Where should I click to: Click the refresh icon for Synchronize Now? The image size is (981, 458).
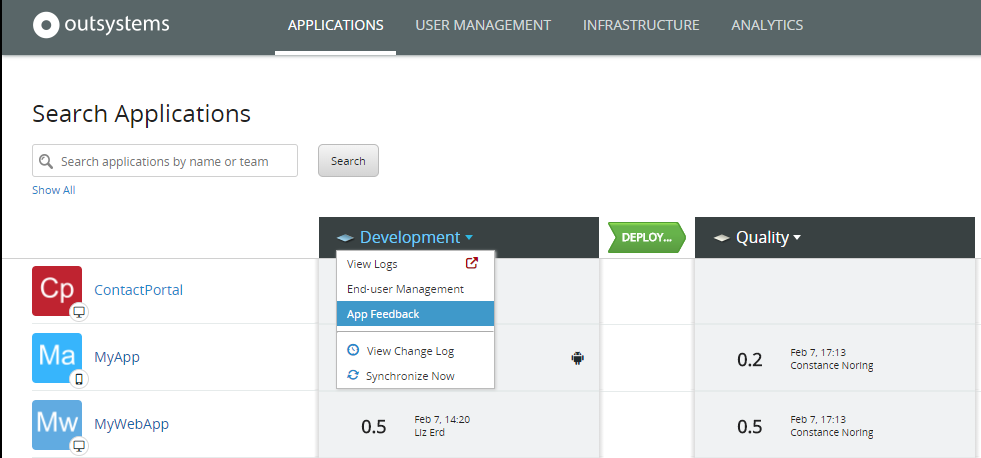[x=352, y=376]
